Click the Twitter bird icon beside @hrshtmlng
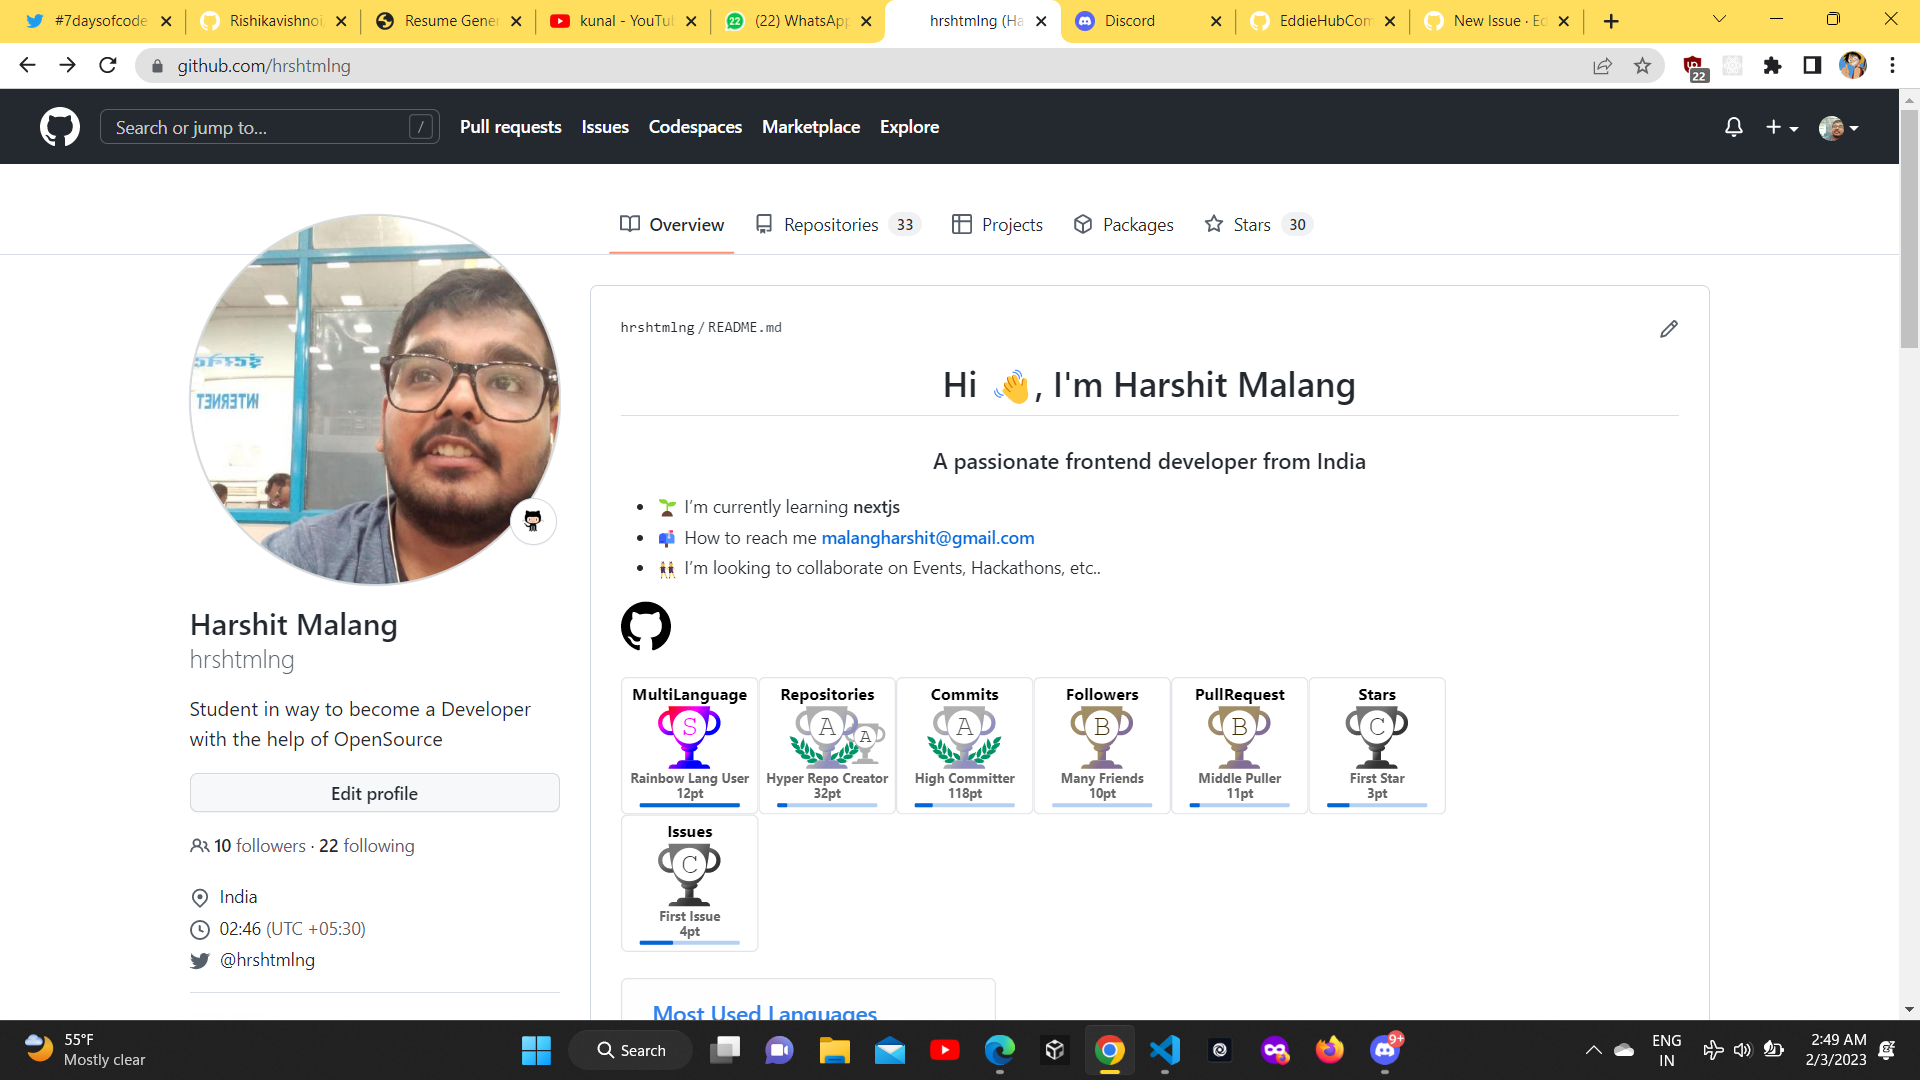 click(199, 960)
